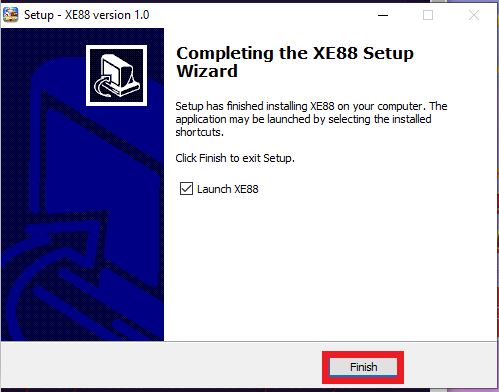The width and height of the screenshot is (499, 392).
Task: Minimize the XE88 Setup window
Action: (x=383, y=15)
